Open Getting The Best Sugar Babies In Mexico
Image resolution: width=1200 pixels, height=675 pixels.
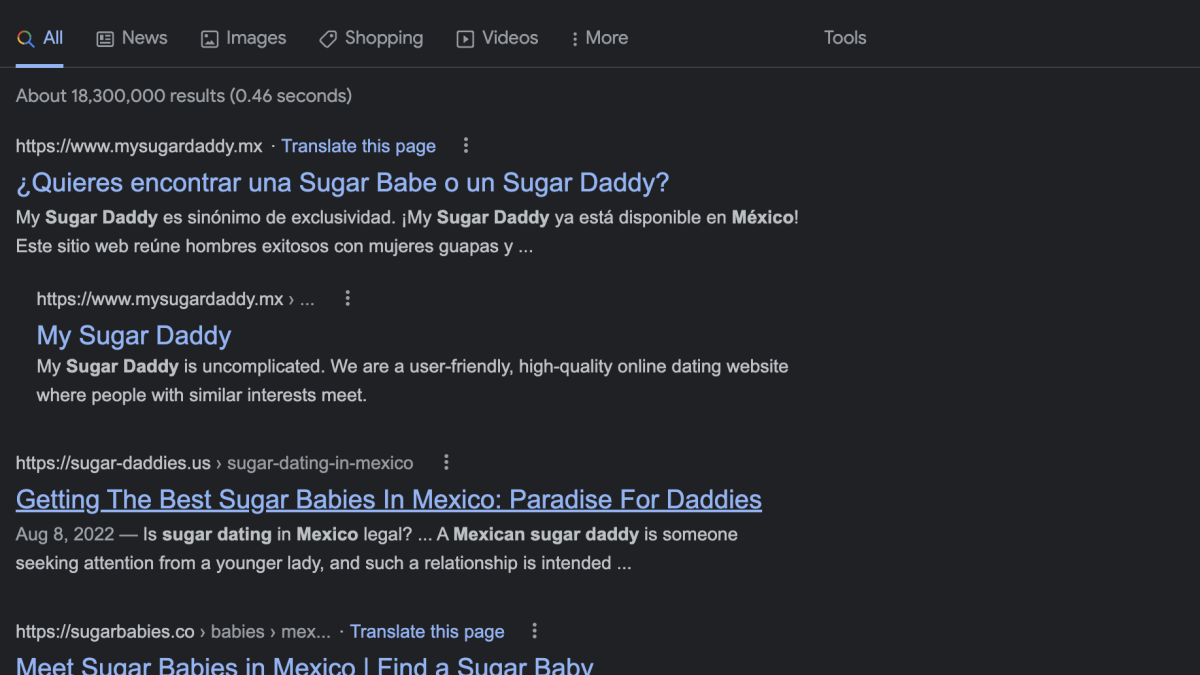pyautogui.click(x=388, y=499)
